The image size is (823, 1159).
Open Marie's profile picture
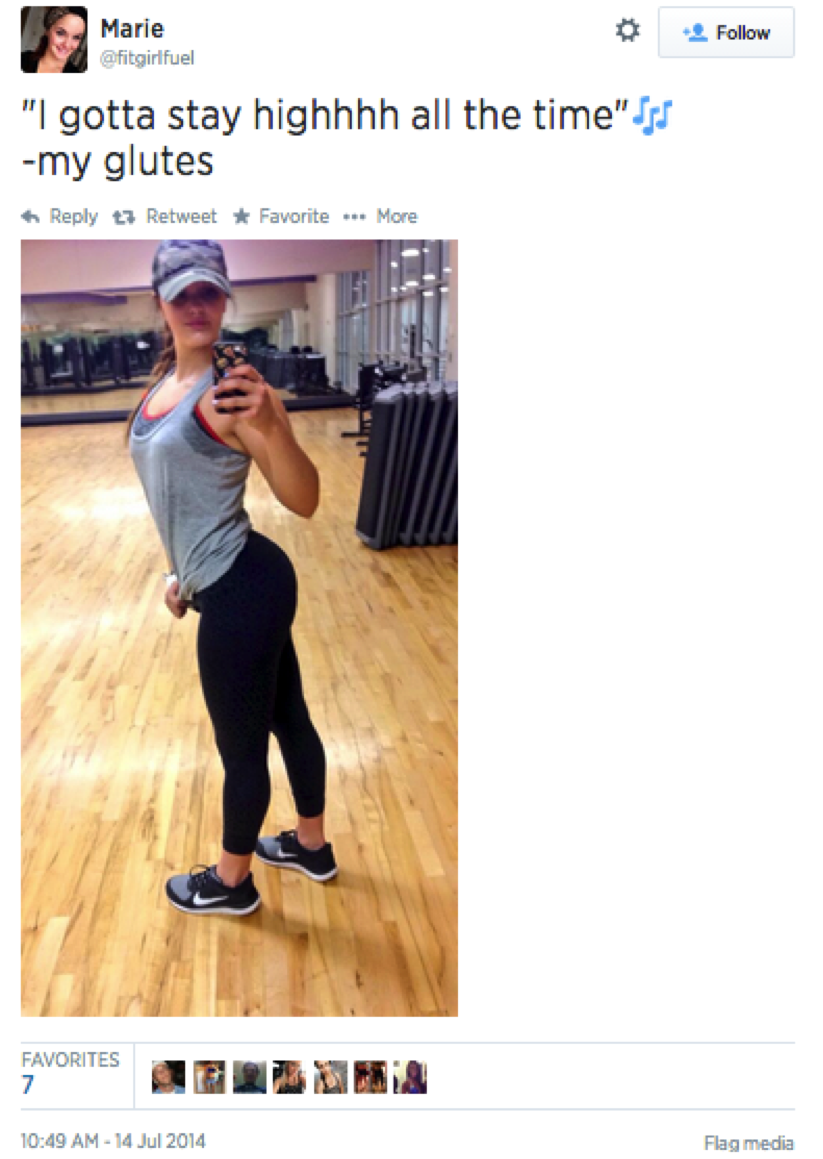54,40
